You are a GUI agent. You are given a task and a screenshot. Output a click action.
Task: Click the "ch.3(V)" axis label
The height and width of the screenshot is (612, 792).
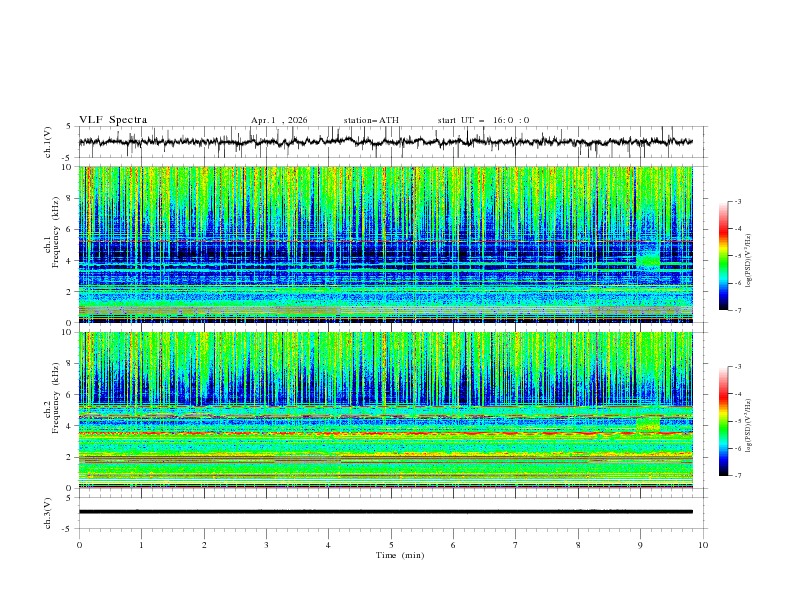pyautogui.click(x=48, y=513)
